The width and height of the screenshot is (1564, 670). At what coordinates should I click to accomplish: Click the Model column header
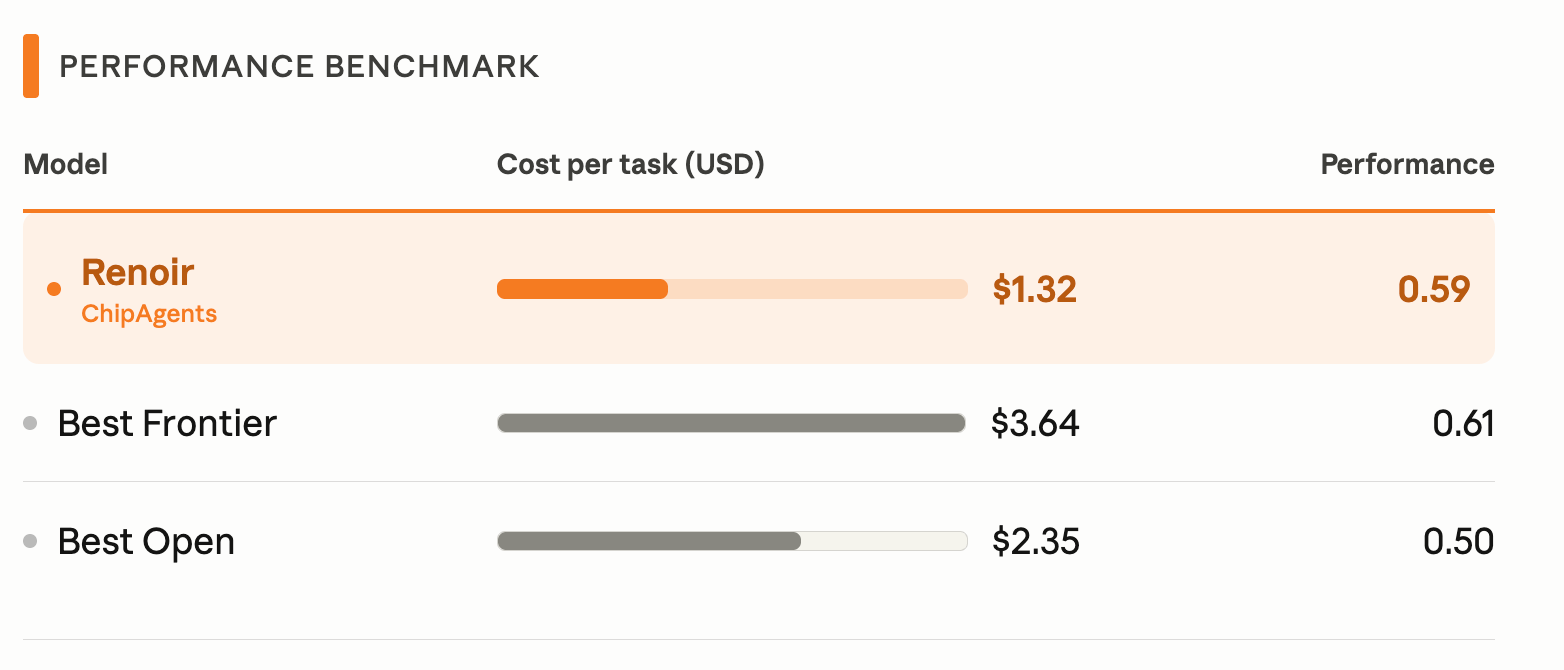point(66,164)
